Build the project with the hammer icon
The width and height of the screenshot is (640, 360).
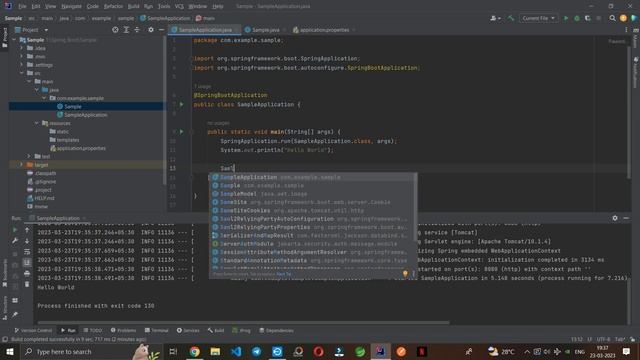coord(511,18)
